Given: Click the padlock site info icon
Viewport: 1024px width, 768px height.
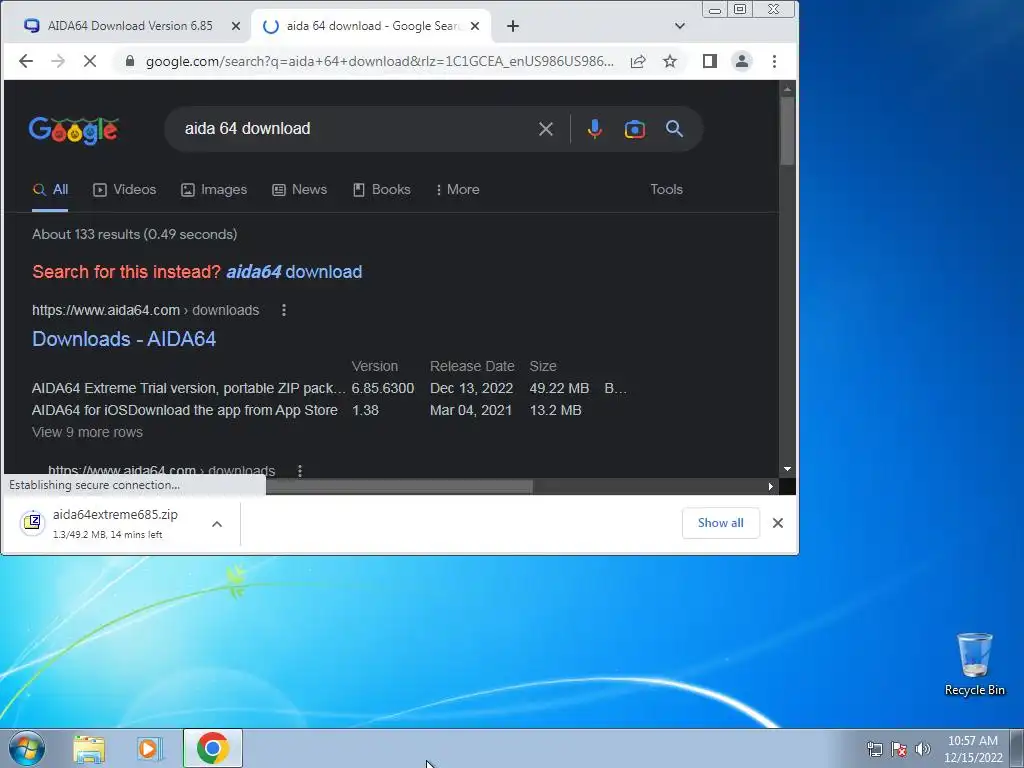Looking at the screenshot, I should click(130, 61).
